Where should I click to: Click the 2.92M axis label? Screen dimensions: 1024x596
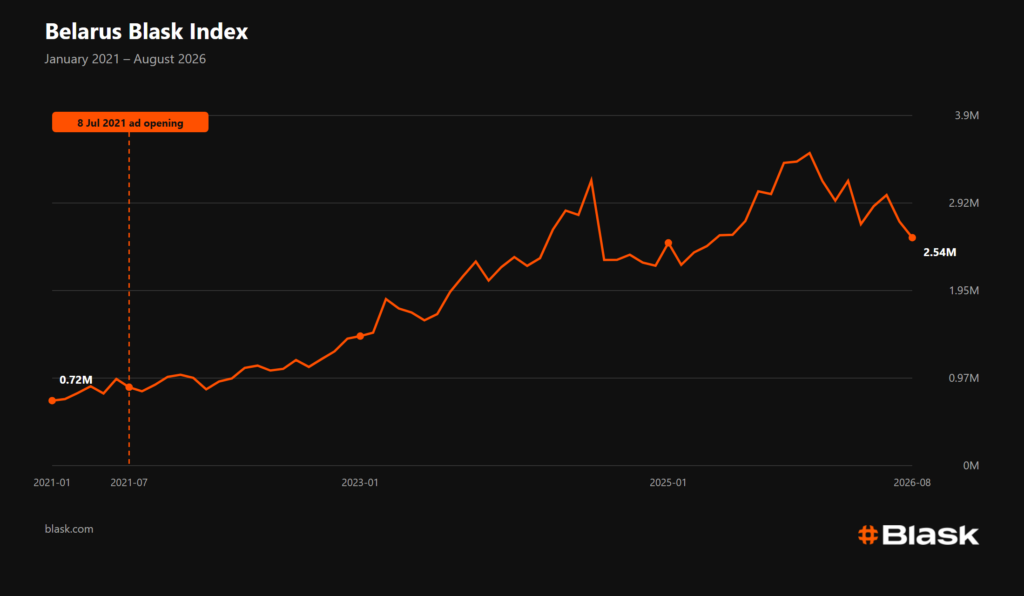[x=964, y=203]
